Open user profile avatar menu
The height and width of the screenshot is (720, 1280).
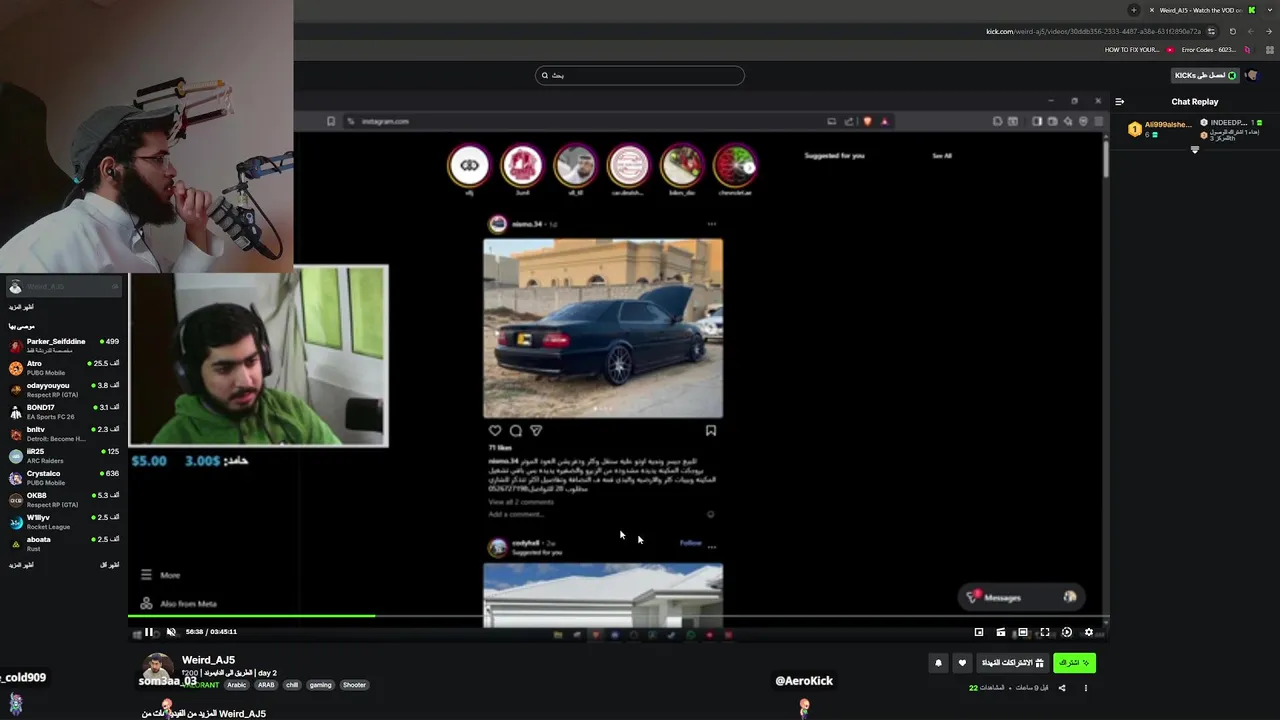(1251, 75)
